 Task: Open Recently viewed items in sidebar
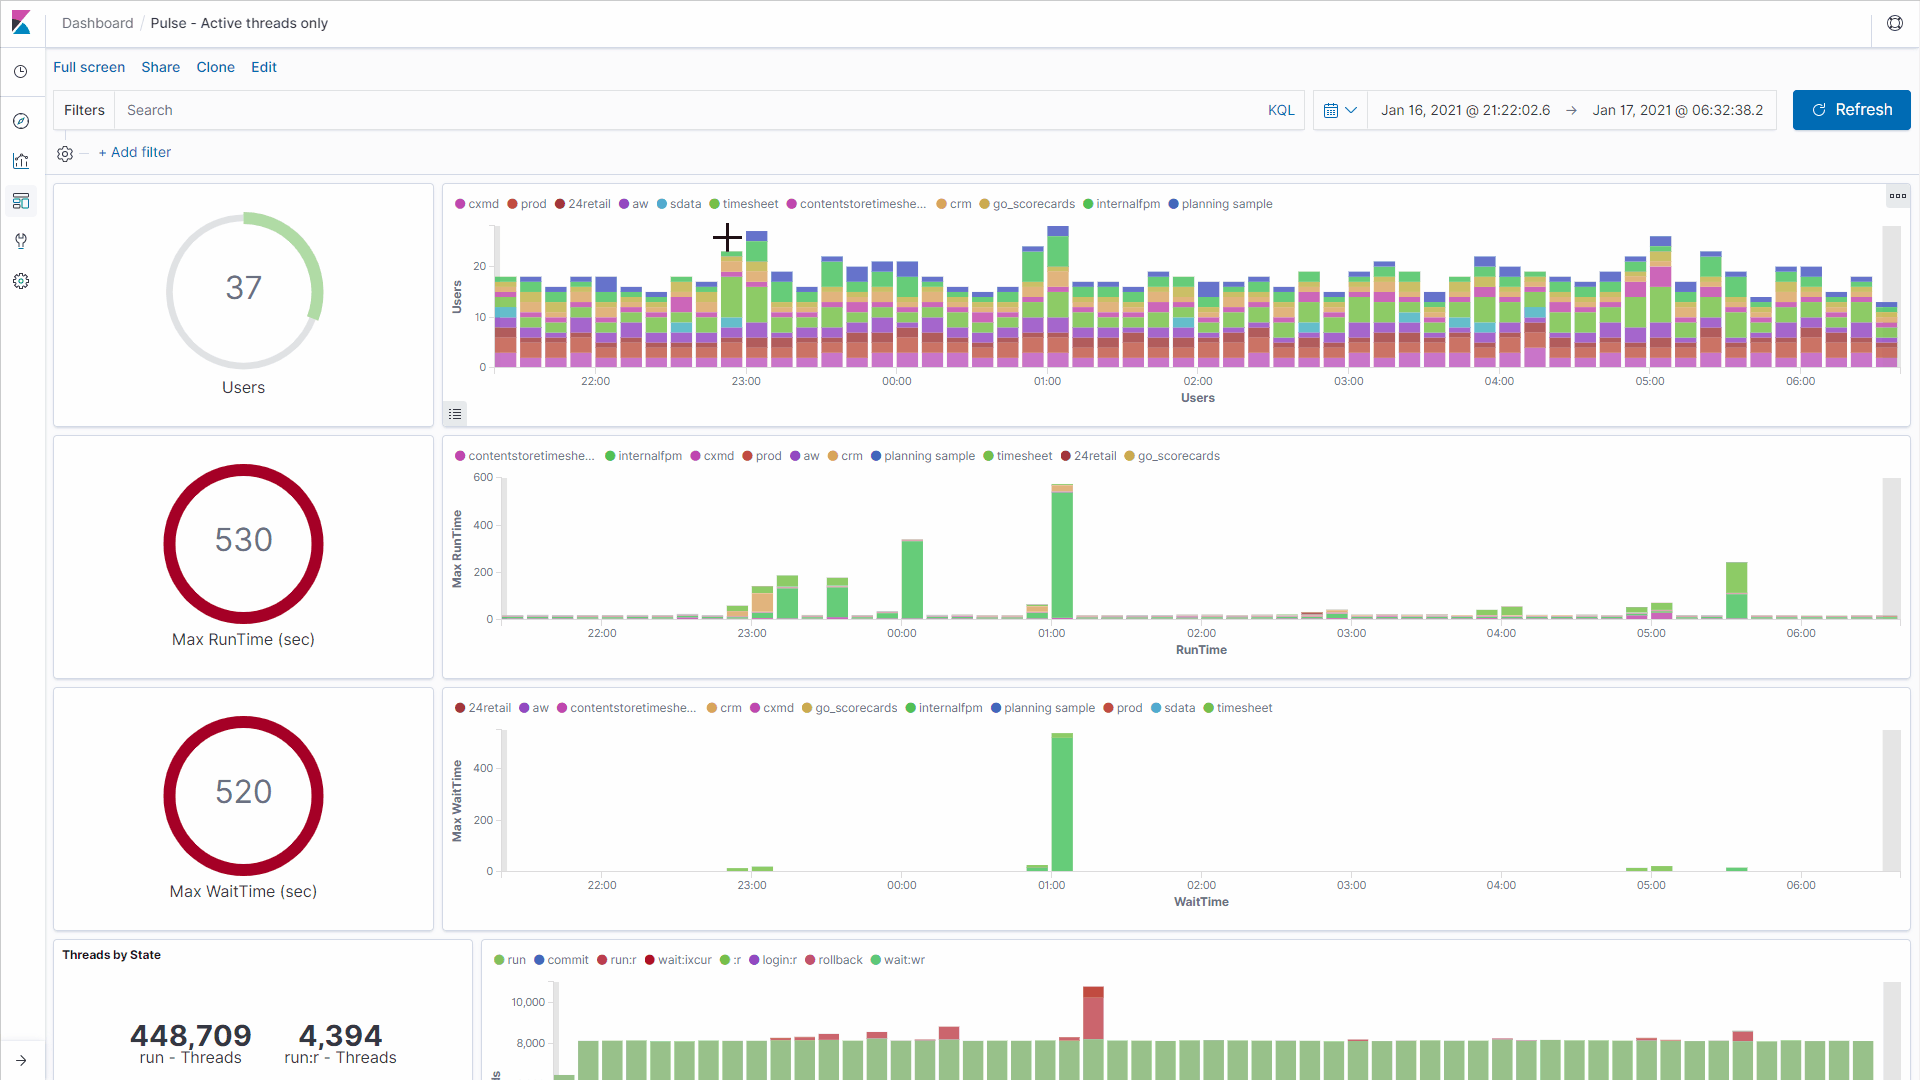click(20, 71)
